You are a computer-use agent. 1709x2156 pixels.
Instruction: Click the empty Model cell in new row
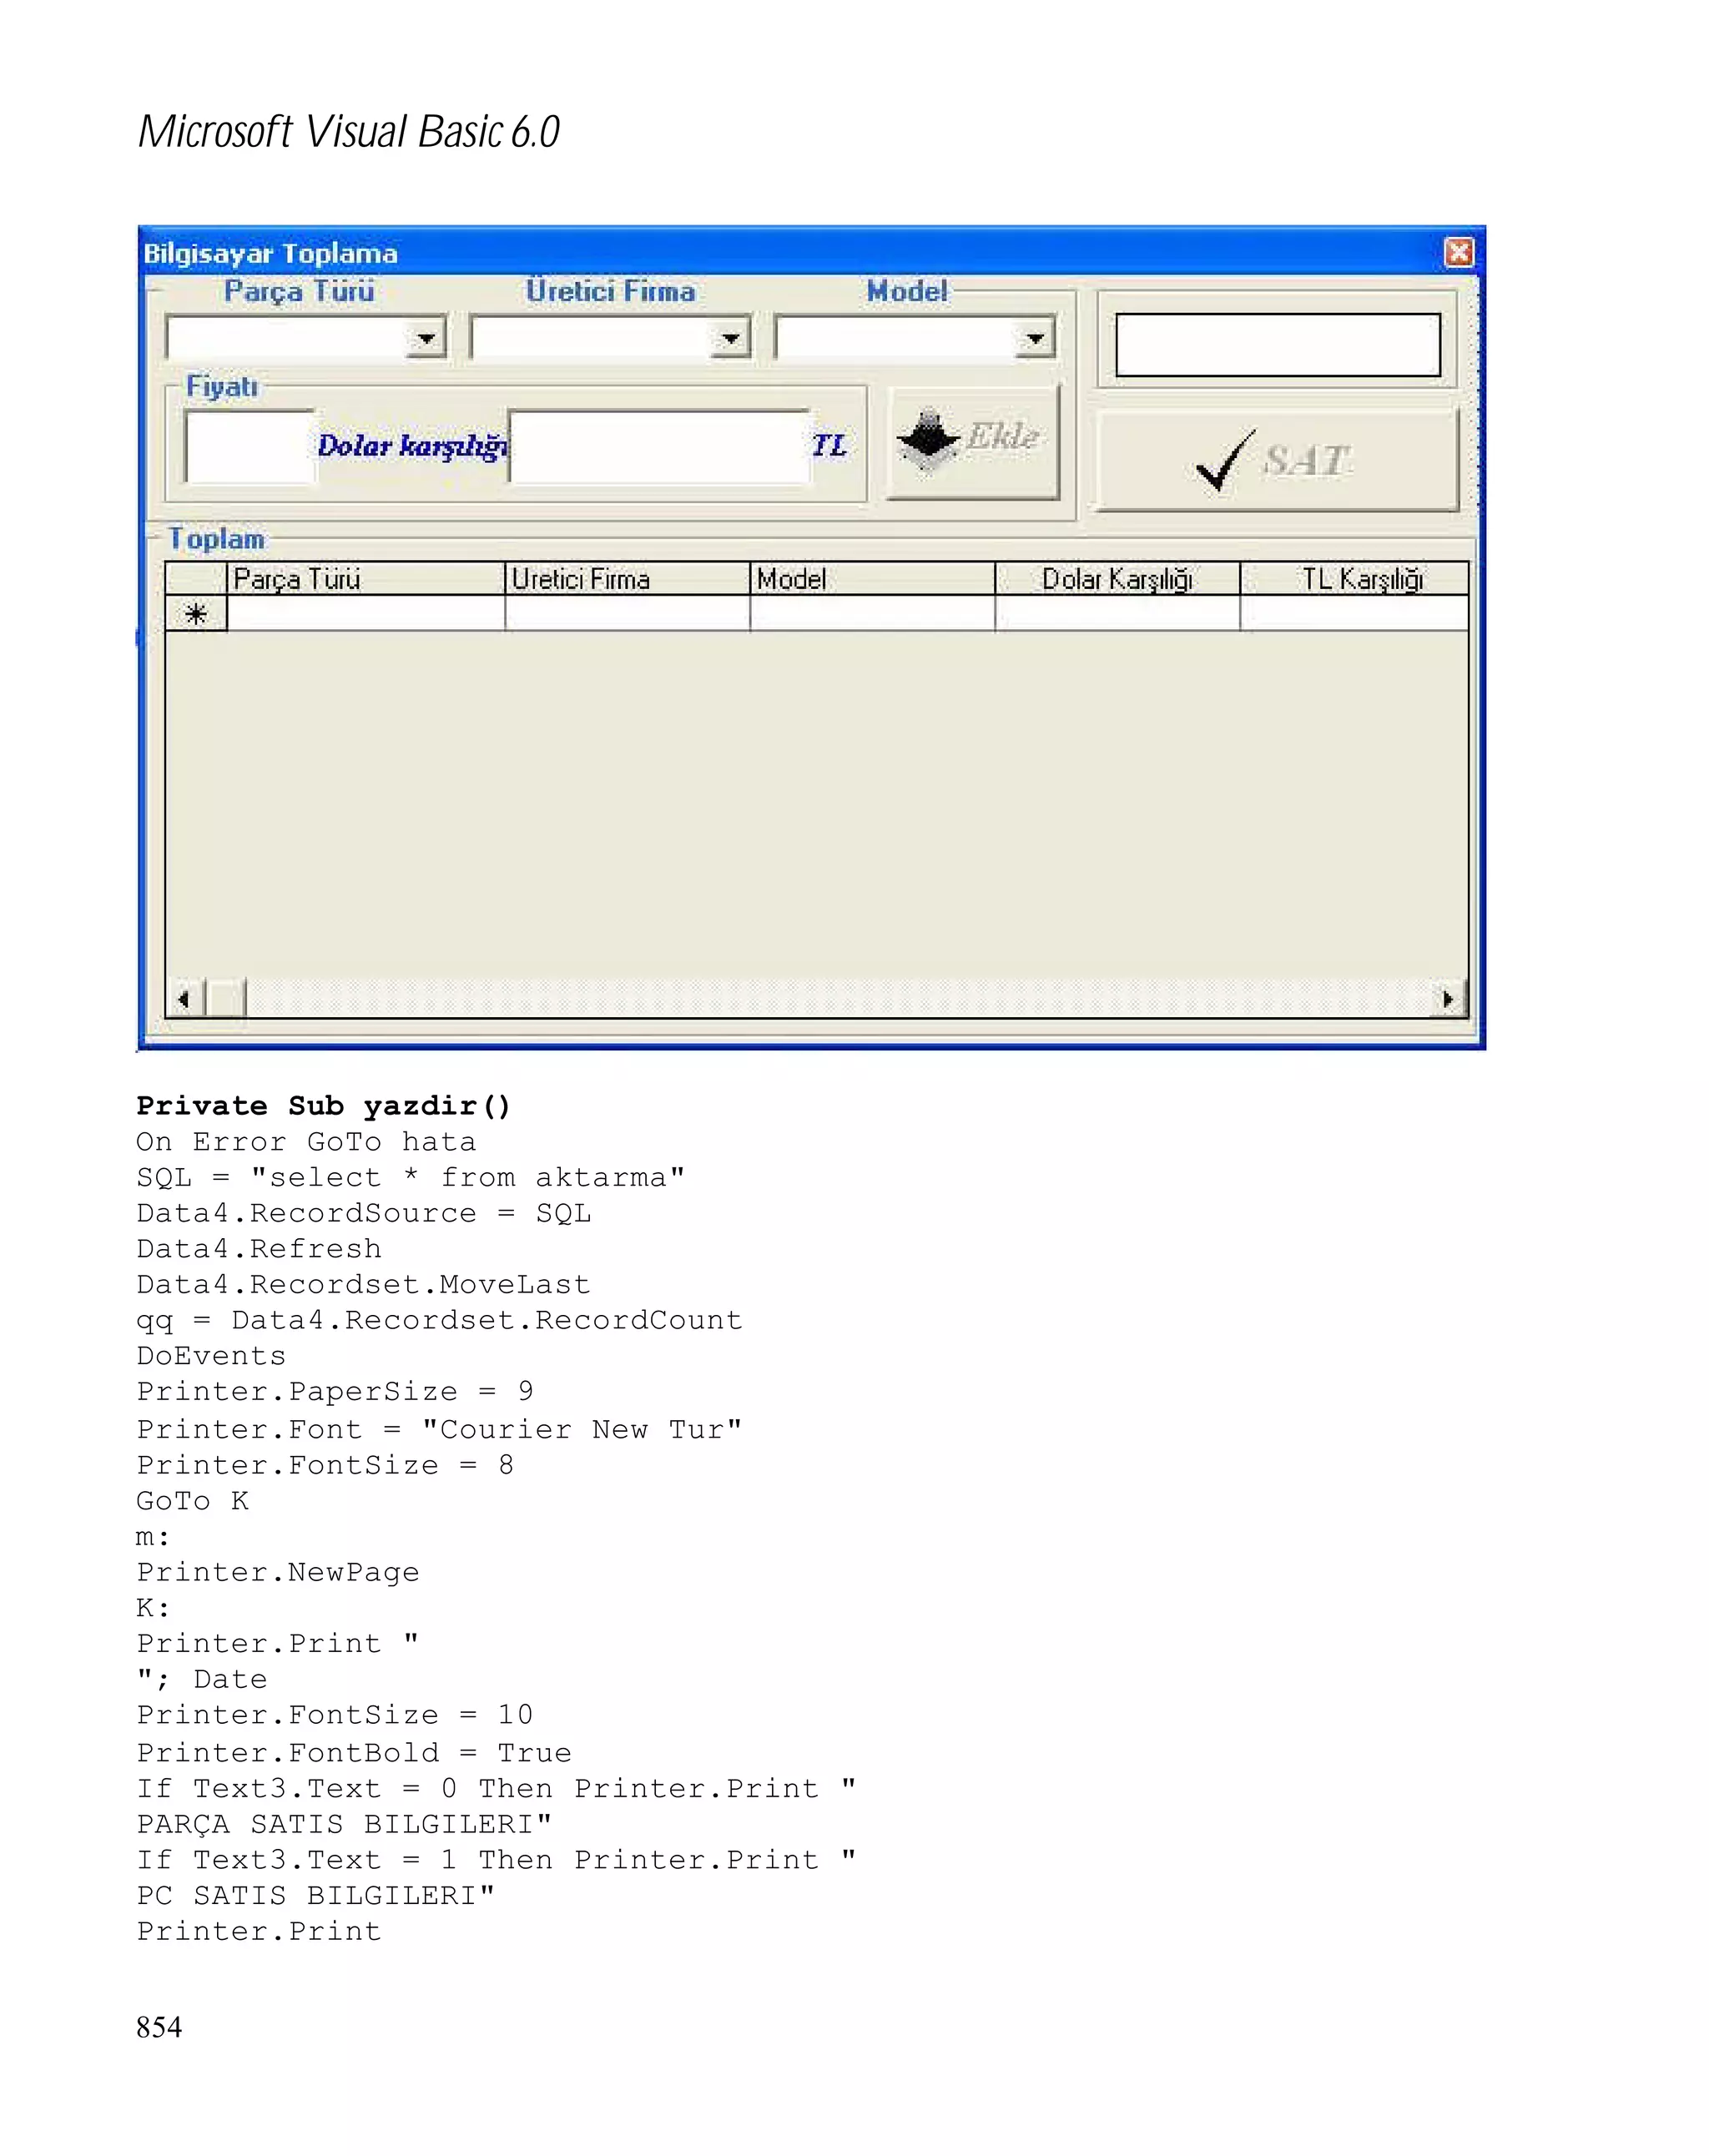[x=872, y=613]
